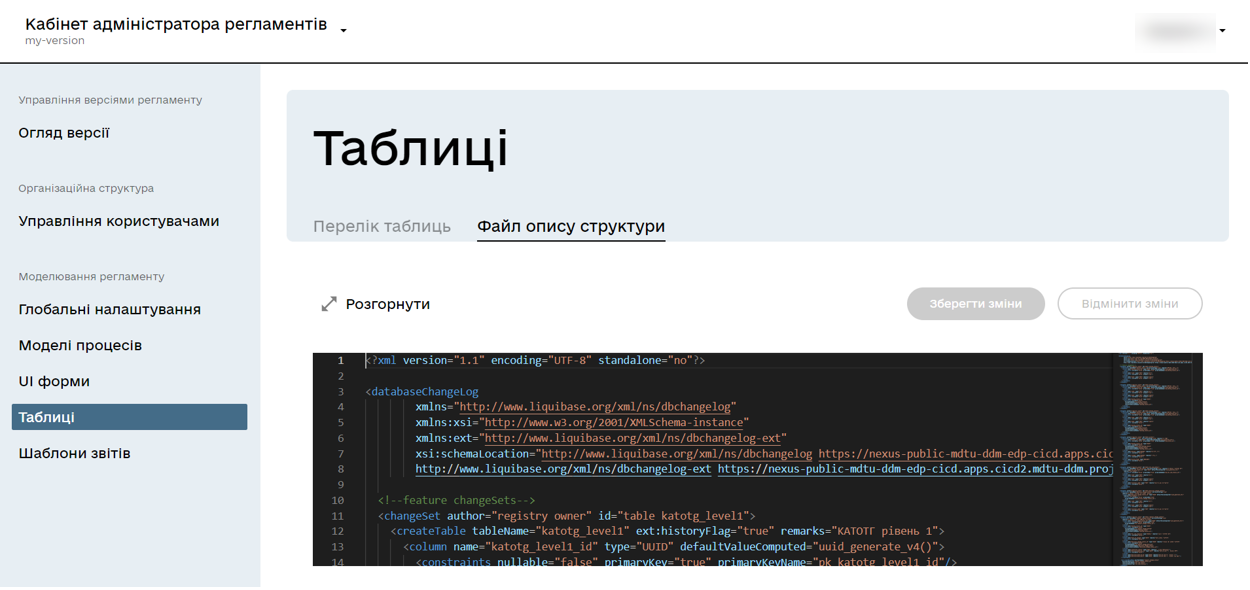This screenshot has height=590, width=1250.
Task: Click line number 1 in the editor gutter
Action: click(x=340, y=360)
